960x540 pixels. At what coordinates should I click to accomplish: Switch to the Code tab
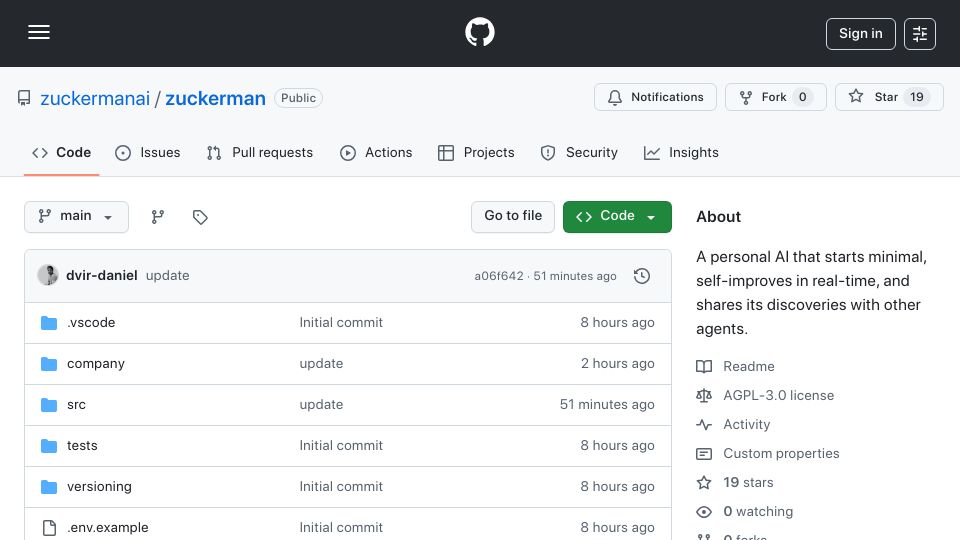tap(61, 152)
